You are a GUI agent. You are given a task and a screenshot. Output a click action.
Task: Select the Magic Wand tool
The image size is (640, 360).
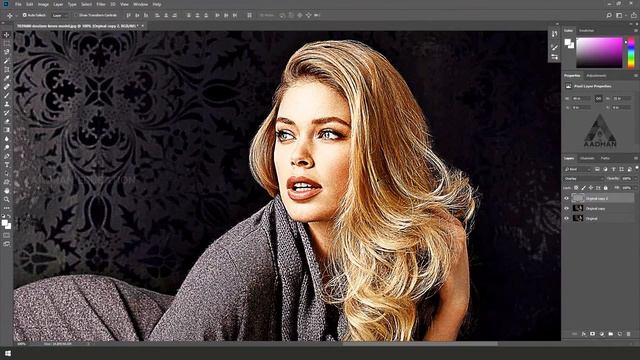[7, 61]
